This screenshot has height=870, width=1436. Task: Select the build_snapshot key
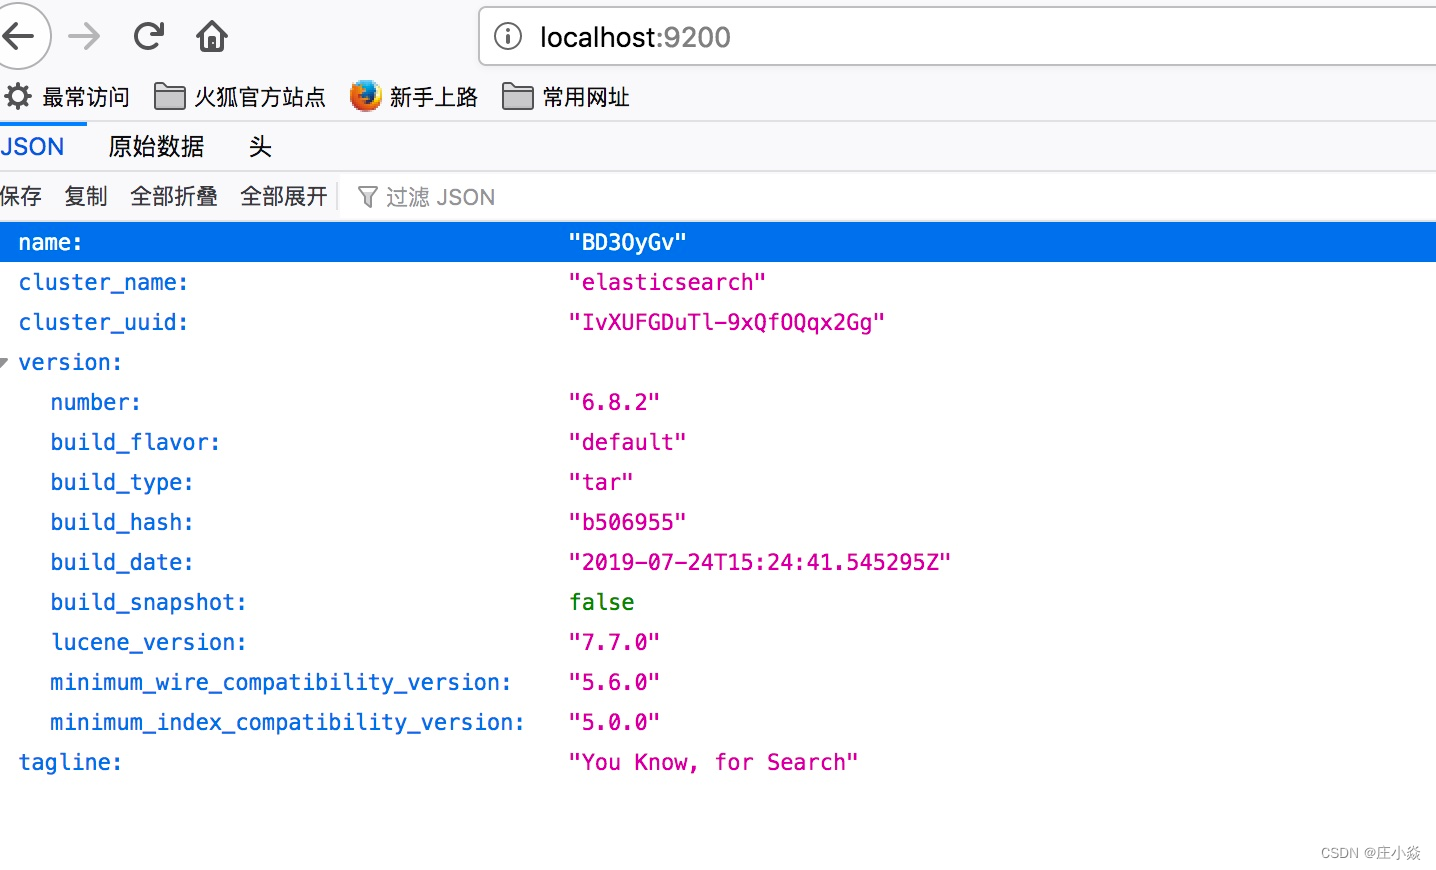pyautogui.click(x=149, y=602)
